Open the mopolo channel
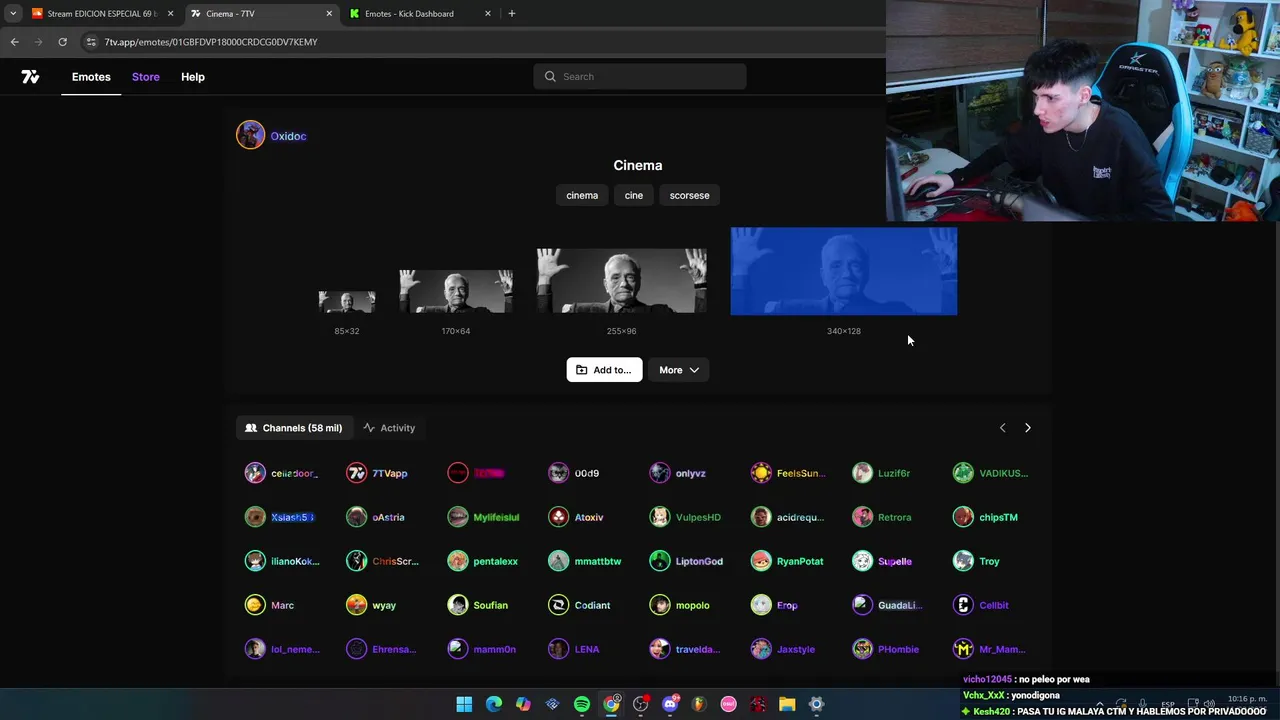The width and height of the screenshot is (1280, 720). 680,605
